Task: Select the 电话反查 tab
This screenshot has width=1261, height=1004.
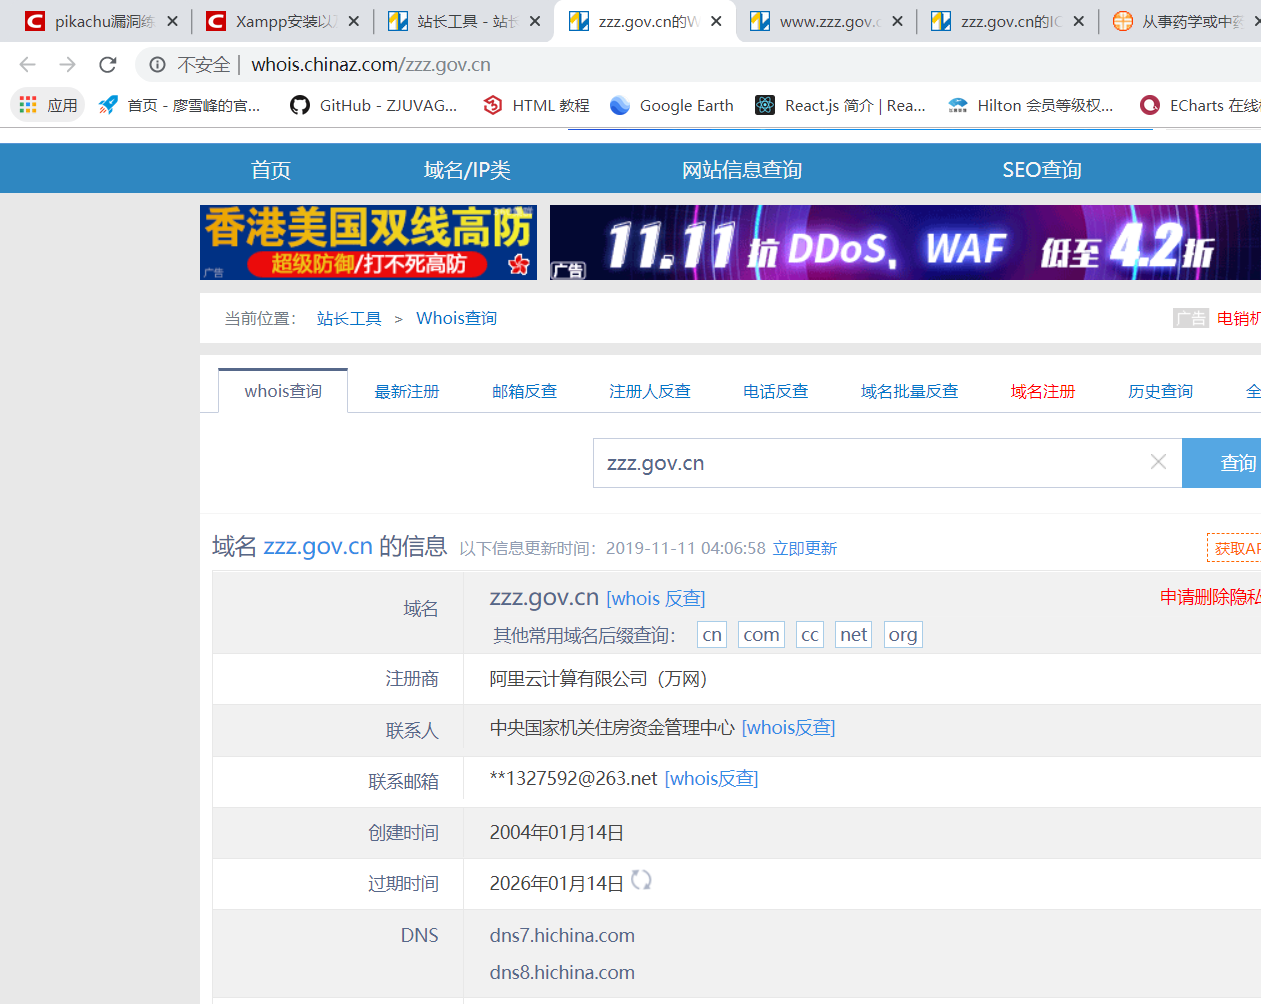Action: [775, 391]
